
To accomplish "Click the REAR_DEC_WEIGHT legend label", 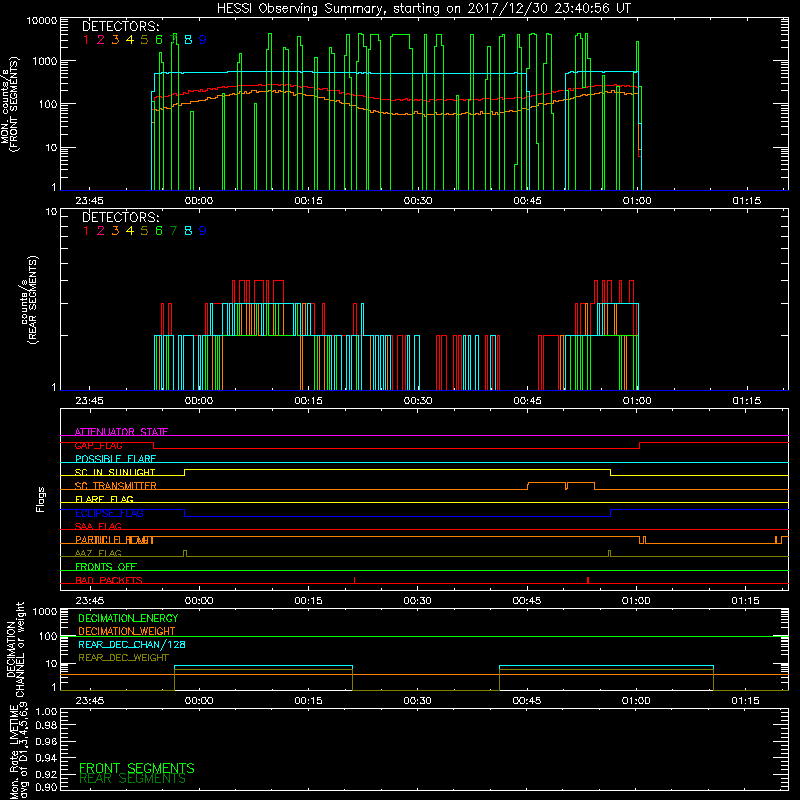I will point(123,658).
